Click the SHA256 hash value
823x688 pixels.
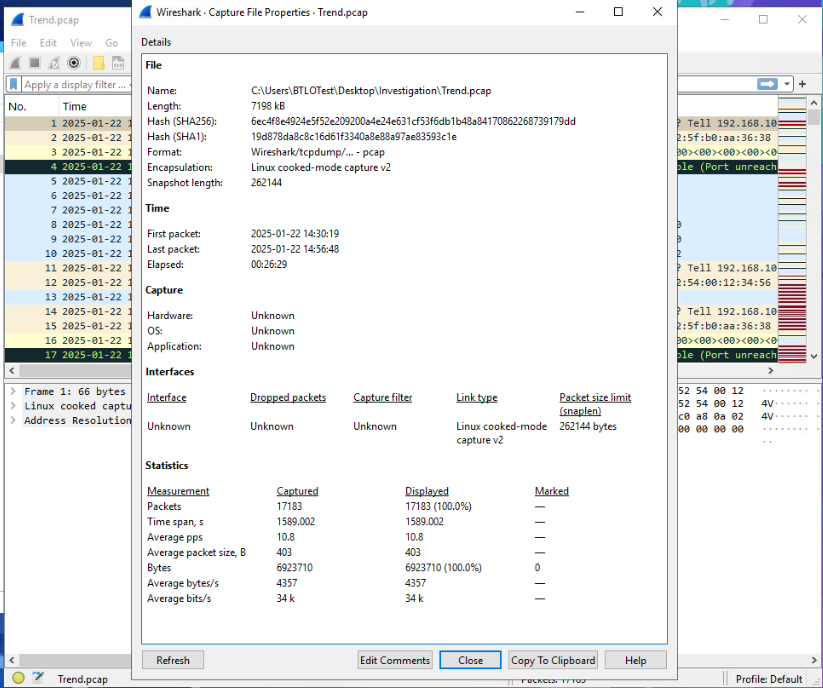[413, 121]
